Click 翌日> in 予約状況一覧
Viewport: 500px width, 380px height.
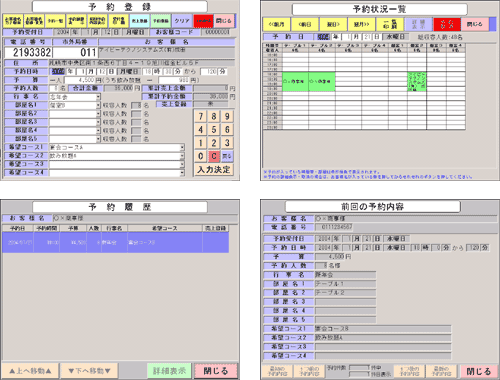tap(333, 24)
